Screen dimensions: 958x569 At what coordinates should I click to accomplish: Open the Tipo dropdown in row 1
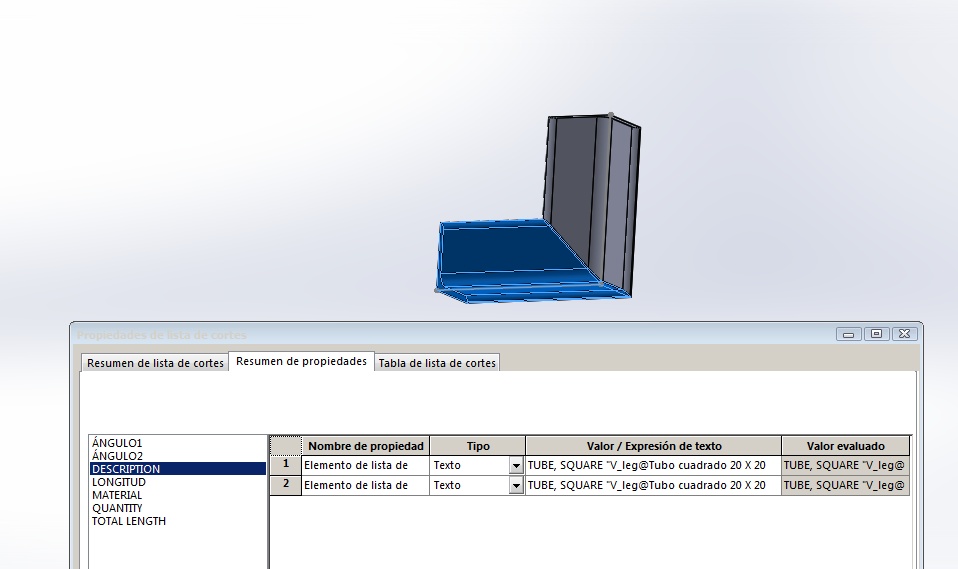click(516, 466)
